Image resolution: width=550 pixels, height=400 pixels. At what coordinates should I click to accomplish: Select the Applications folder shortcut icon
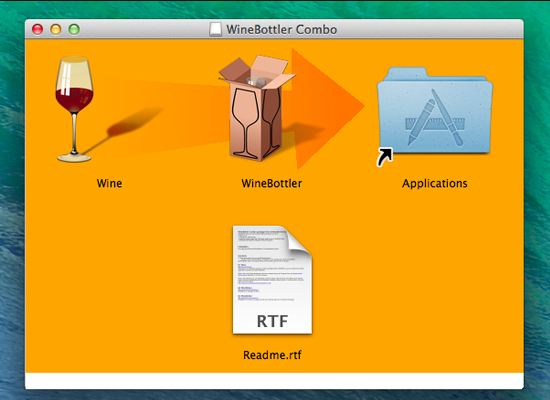435,112
